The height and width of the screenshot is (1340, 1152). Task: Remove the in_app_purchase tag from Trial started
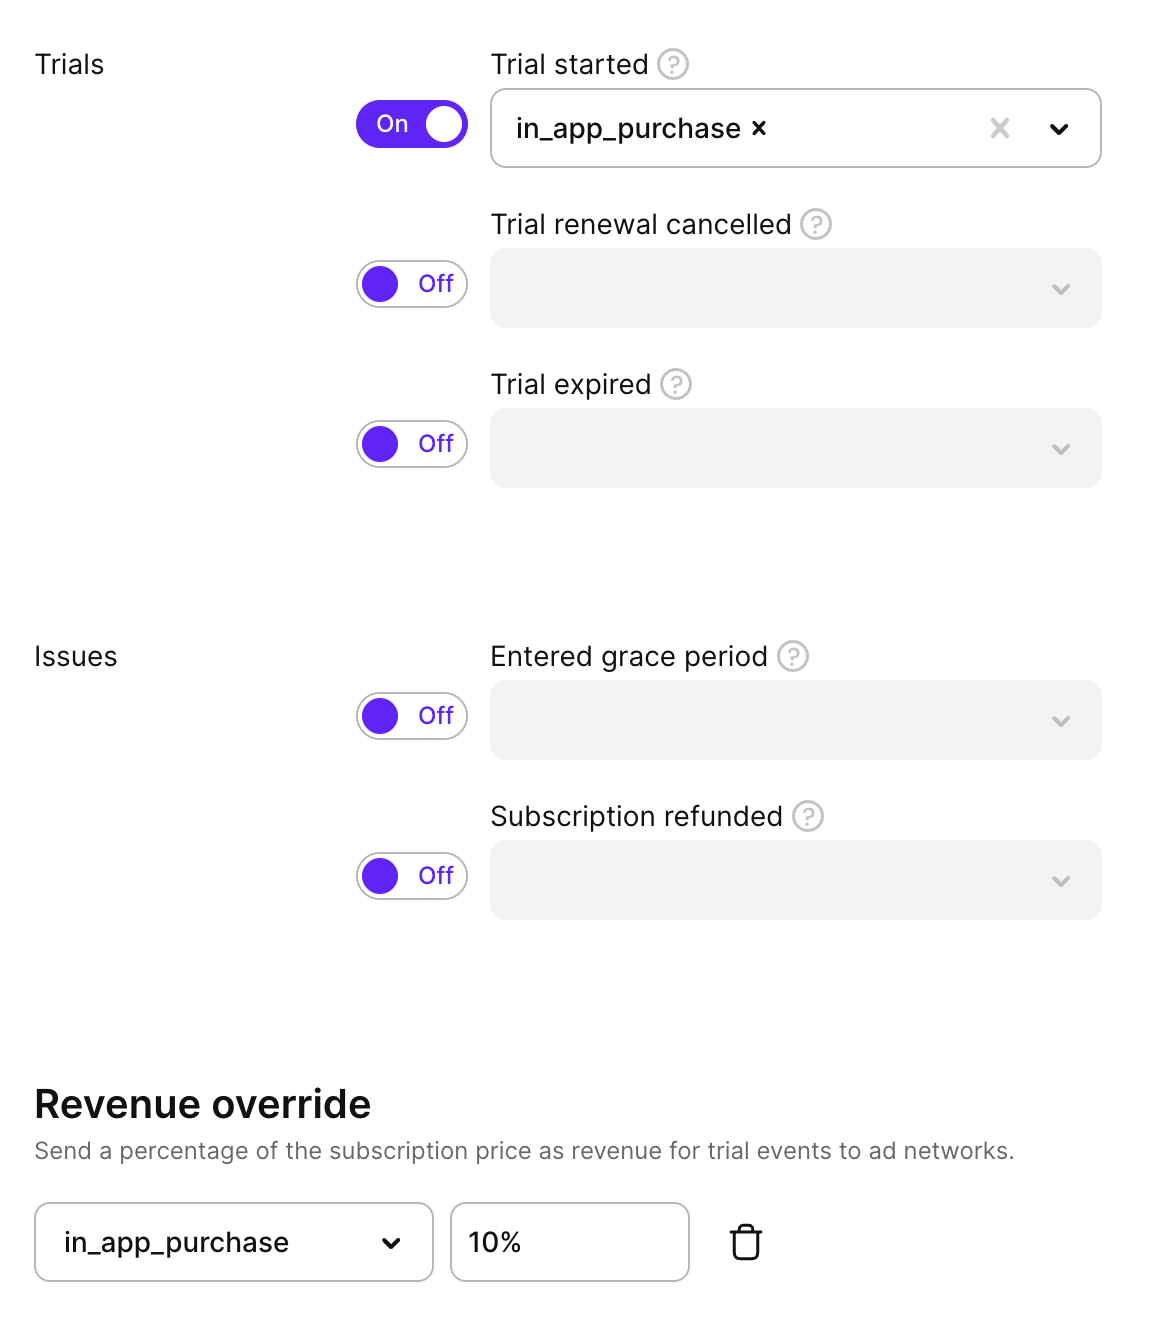coord(758,128)
